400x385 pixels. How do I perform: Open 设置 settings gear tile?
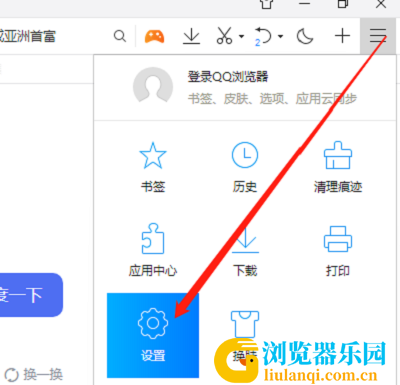[x=153, y=335]
